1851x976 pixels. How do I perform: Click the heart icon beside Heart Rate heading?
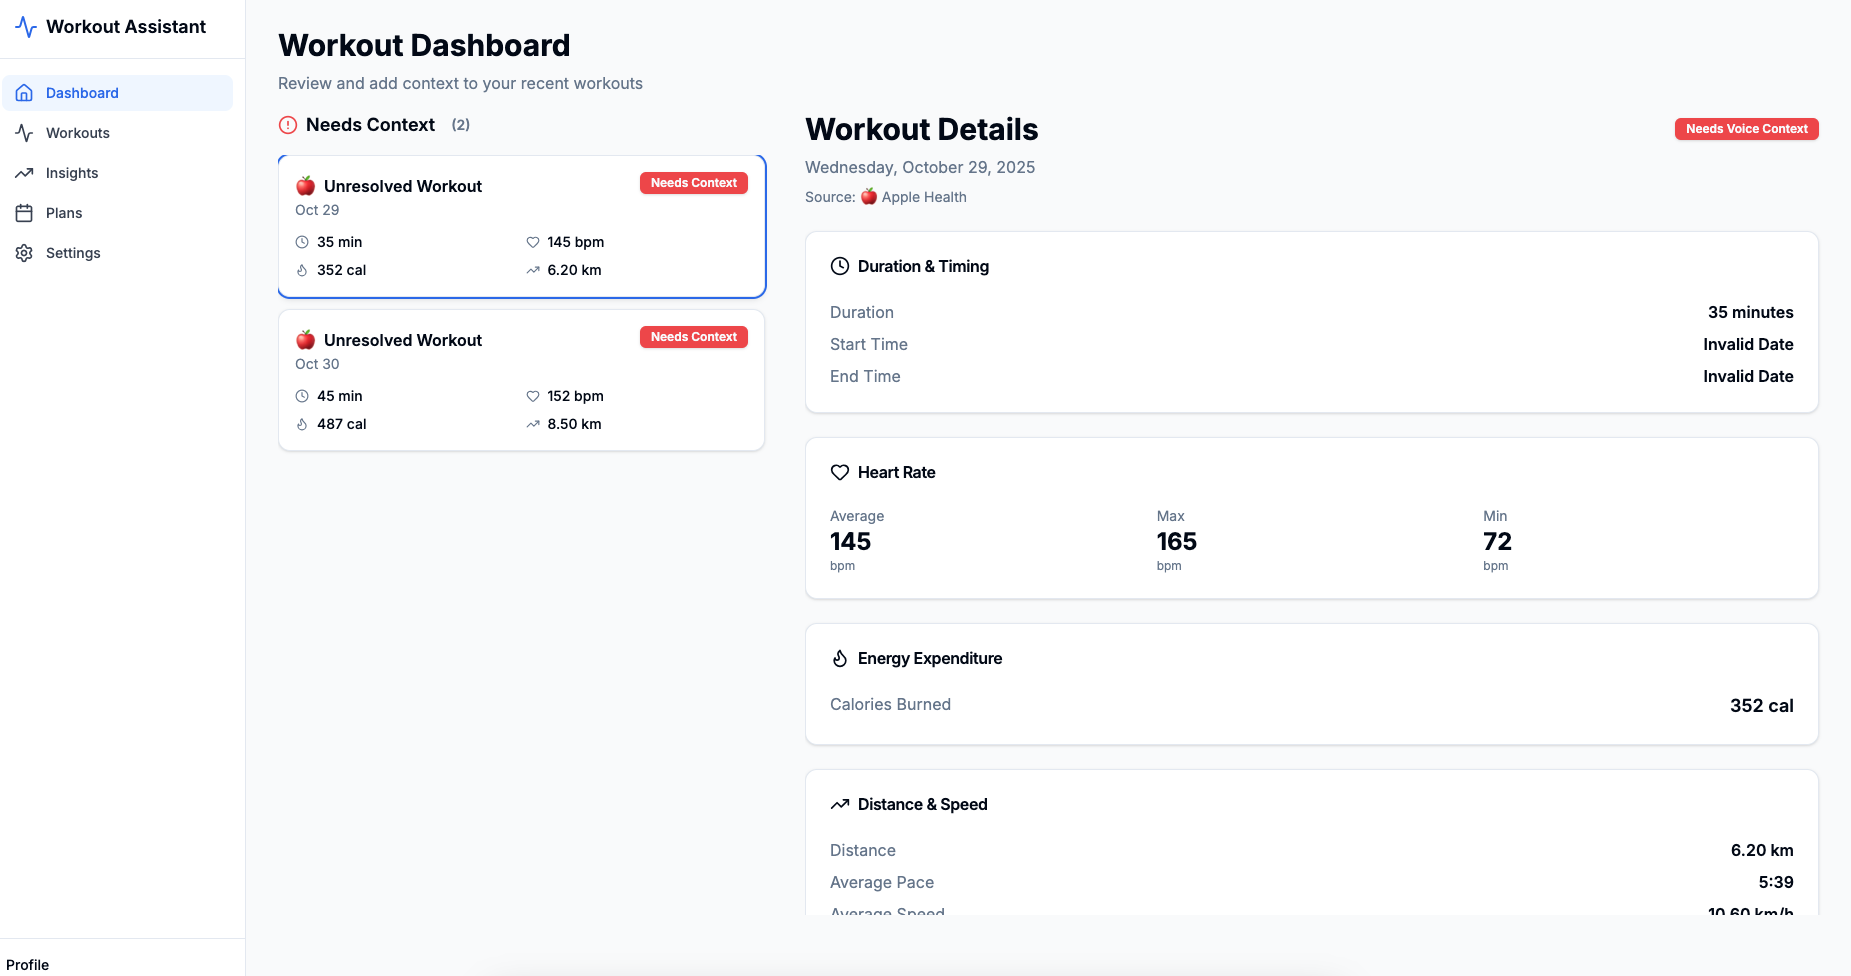840,472
